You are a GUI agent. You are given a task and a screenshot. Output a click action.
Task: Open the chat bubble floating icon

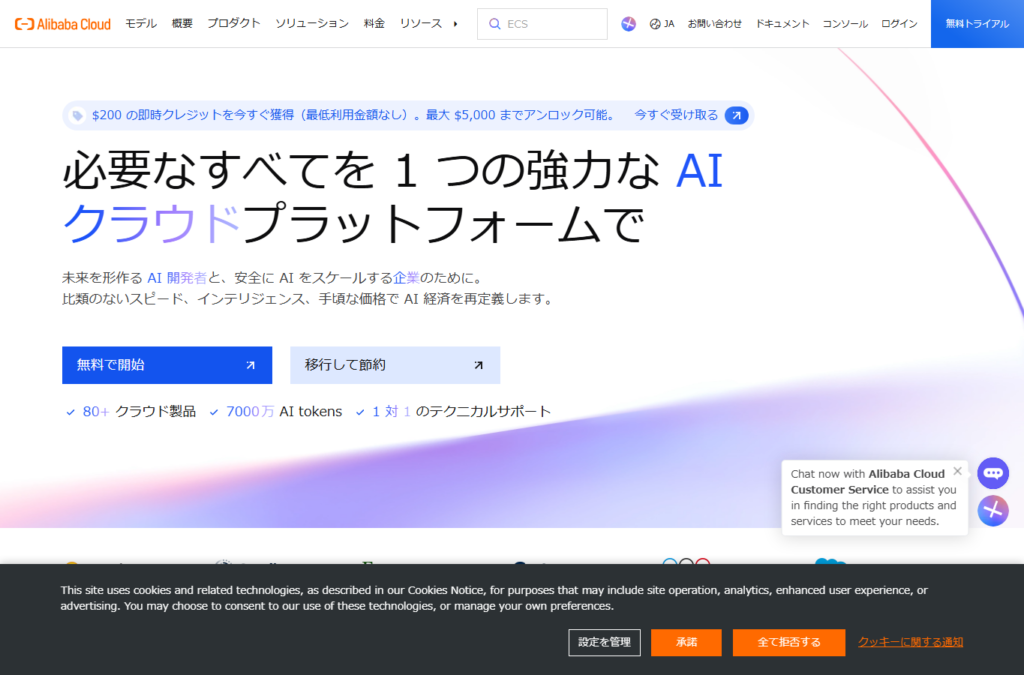pos(993,473)
